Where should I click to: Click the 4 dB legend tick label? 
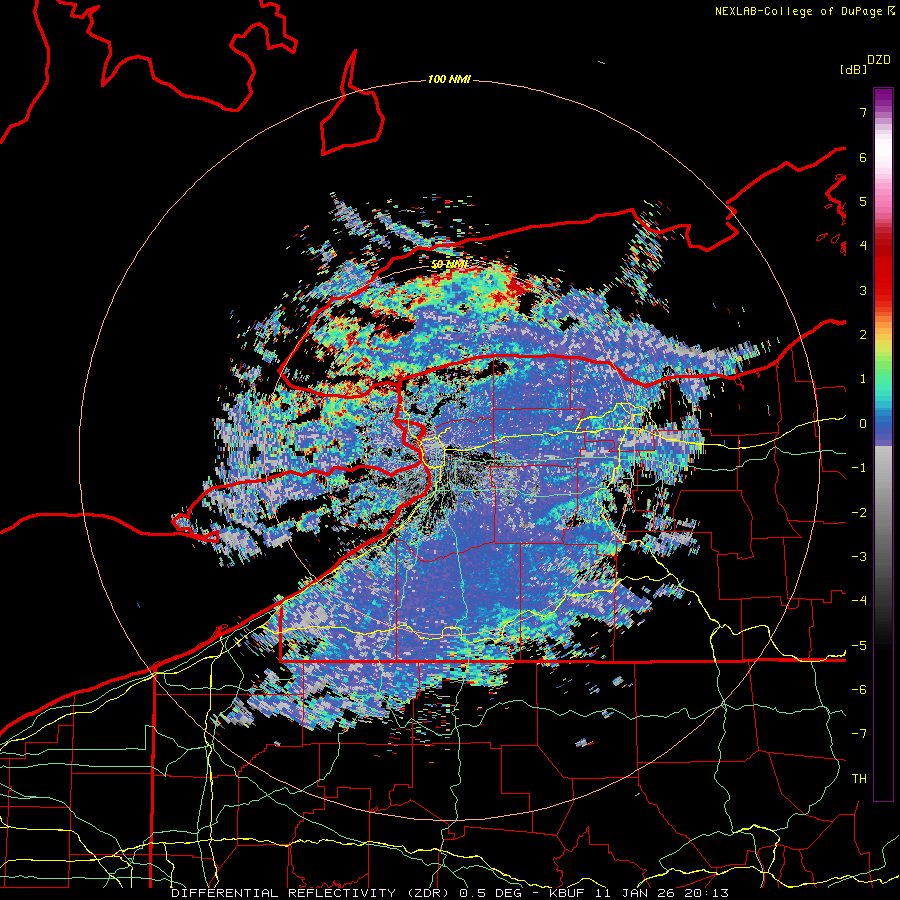click(863, 246)
